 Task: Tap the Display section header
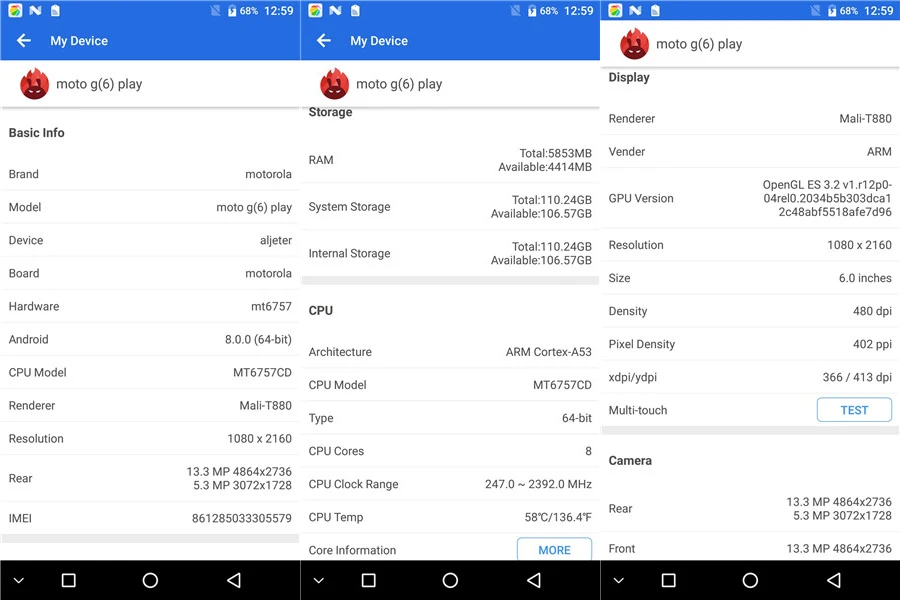click(629, 78)
